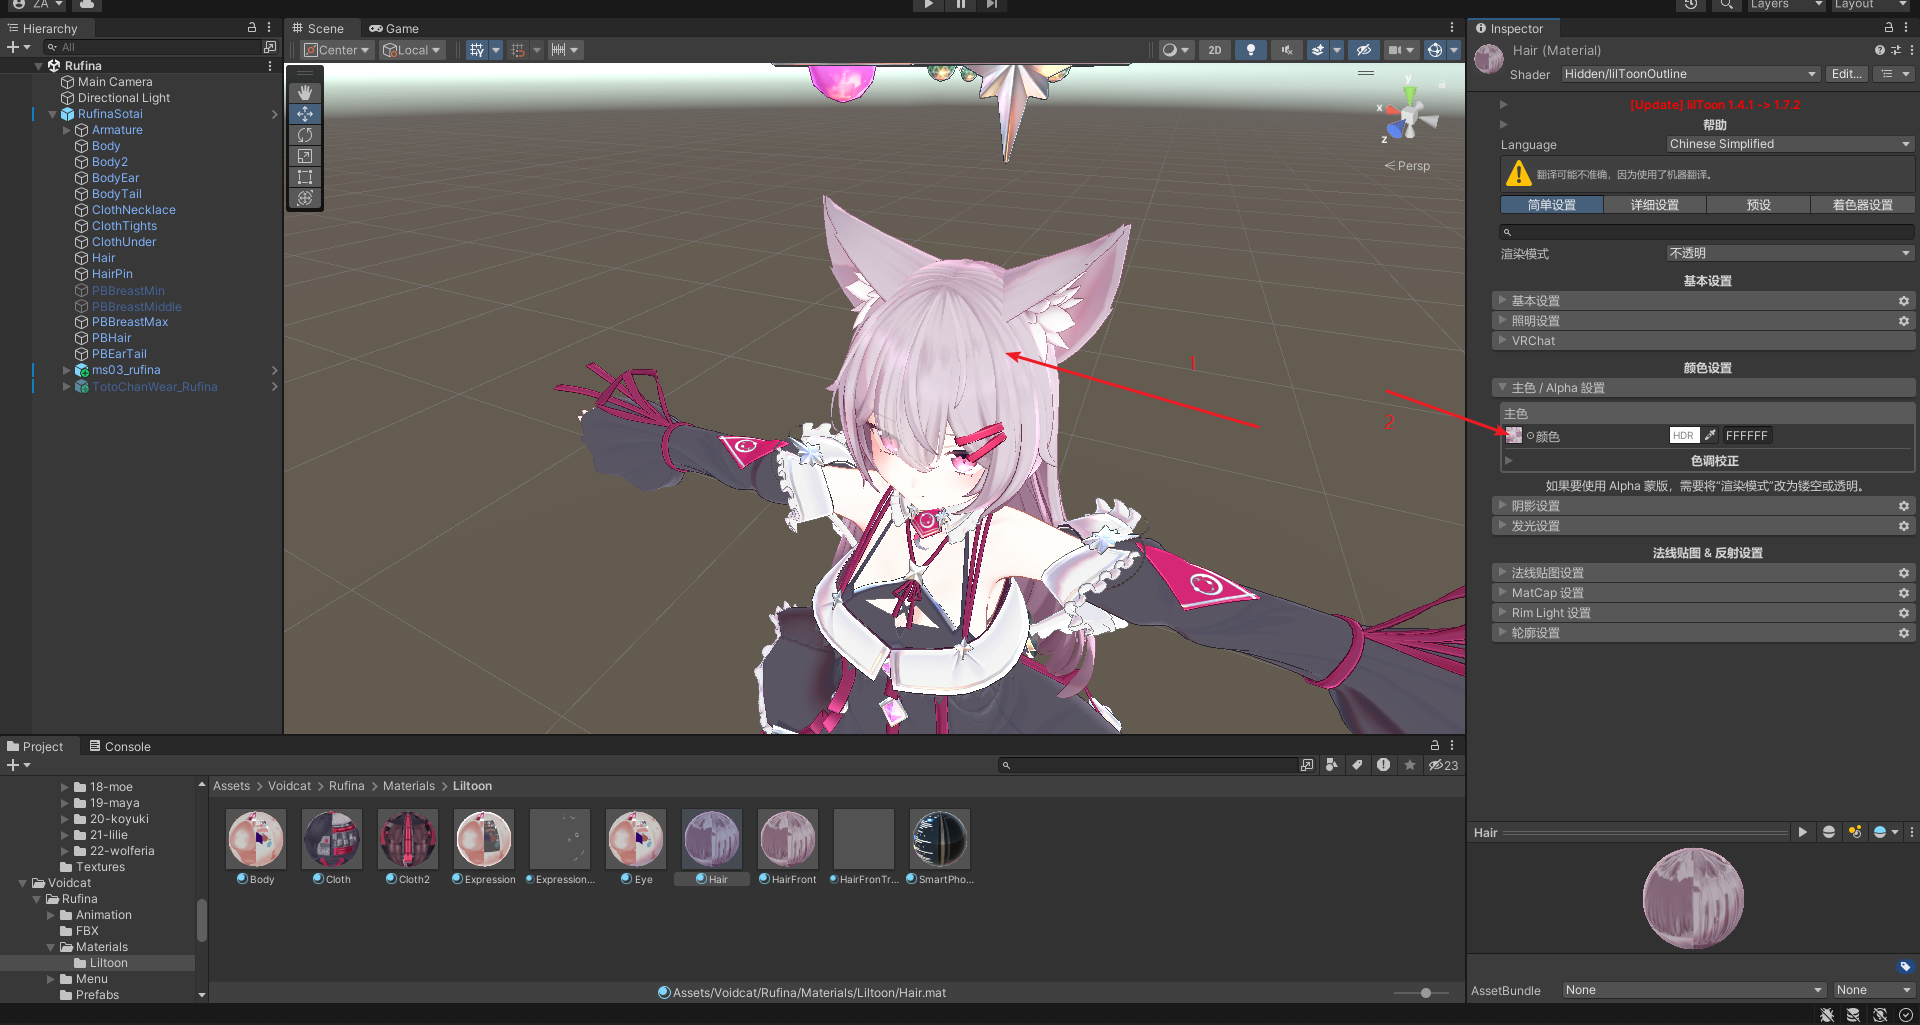Image resolution: width=1920 pixels, height=1025 pixels.
Task: Toggle scene lighting bulb button
Action: pyautogui.click(x=1250, y=50)
